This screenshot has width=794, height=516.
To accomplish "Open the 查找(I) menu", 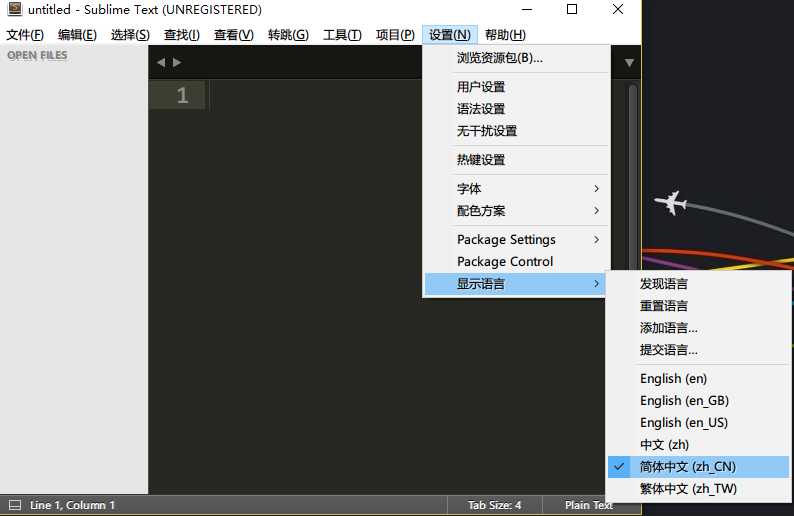I will [182, 35].
